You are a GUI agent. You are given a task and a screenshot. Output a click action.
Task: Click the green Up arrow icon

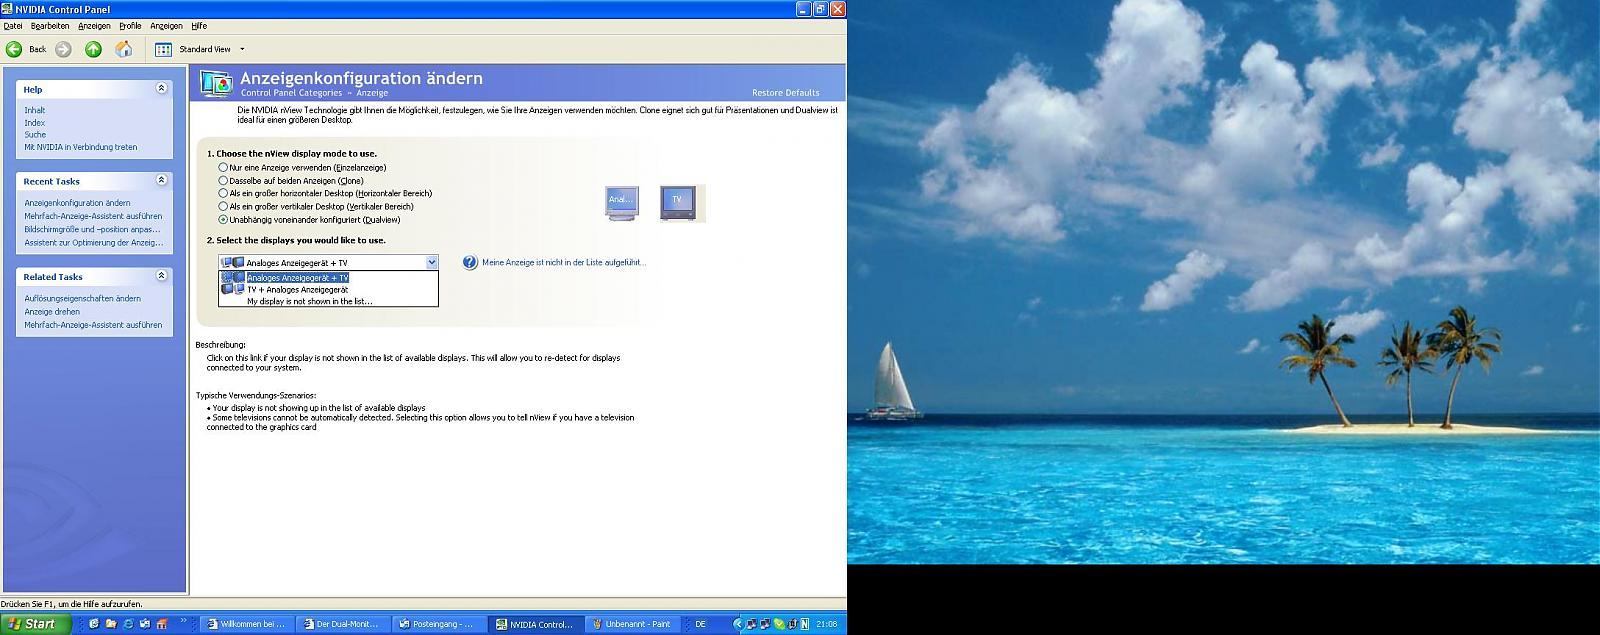[x=93, y=49]
